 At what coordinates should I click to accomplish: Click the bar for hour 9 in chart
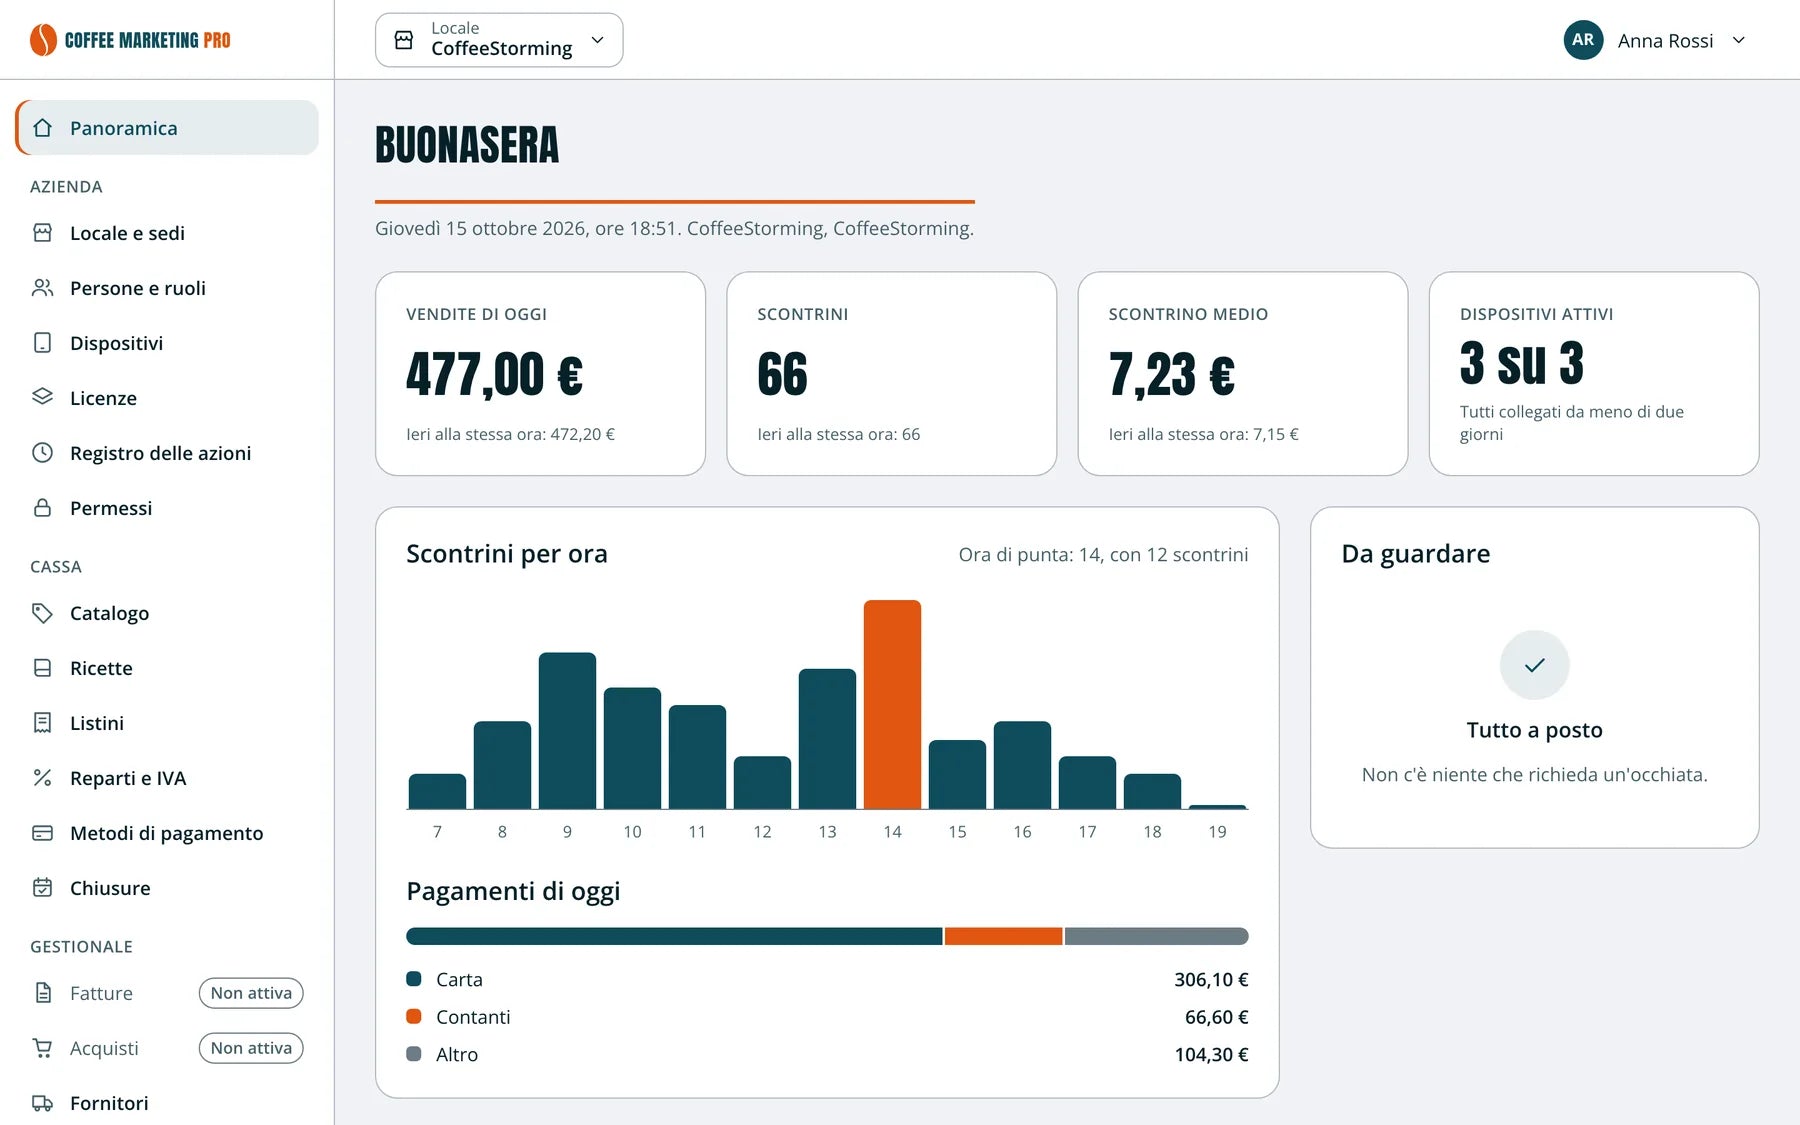tap(567, 730)
